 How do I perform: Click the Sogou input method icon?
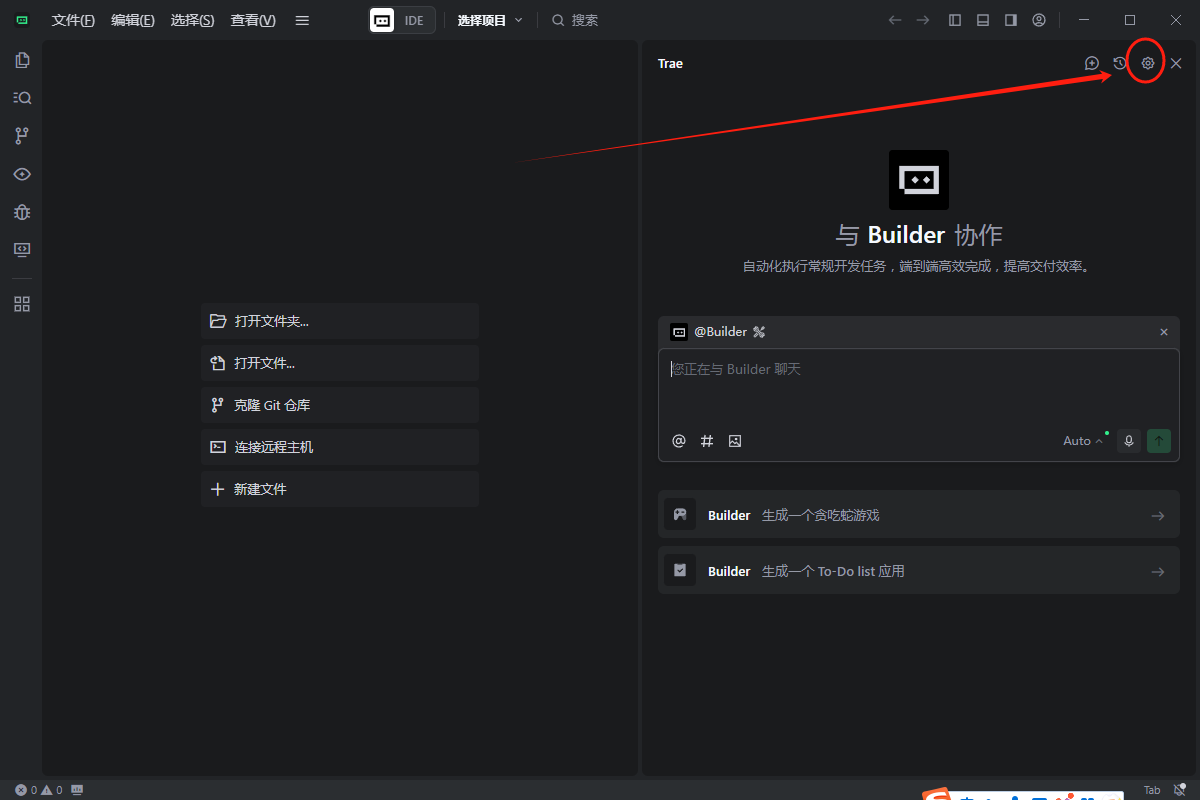(x=937, y=795)
